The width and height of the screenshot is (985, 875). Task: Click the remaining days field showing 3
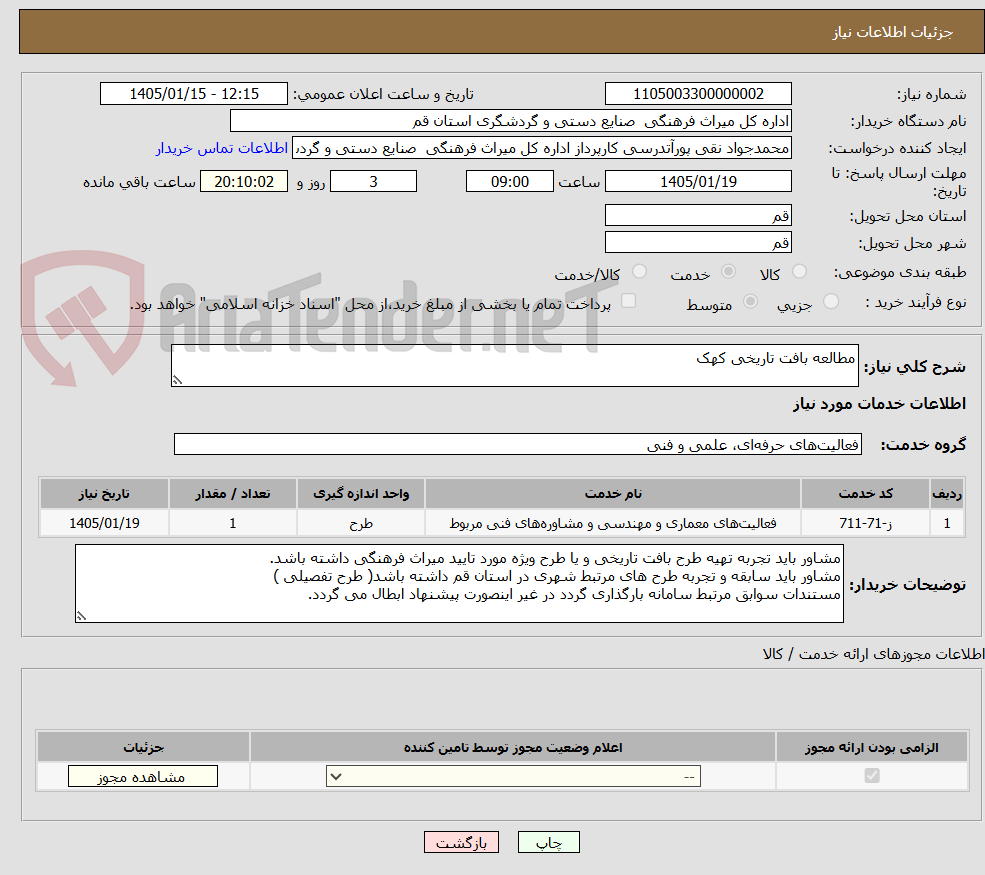coord(373,182)
